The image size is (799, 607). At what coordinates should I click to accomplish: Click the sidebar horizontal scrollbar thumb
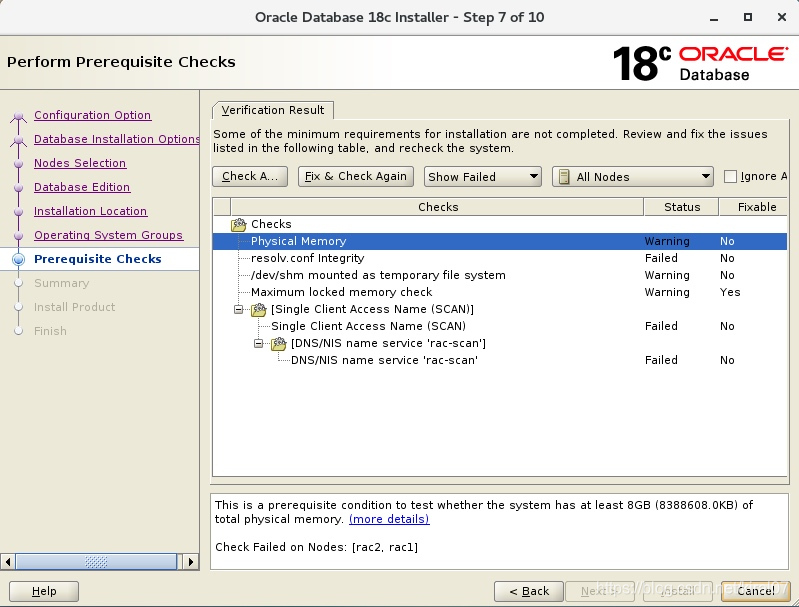pyautogui.click(x=96, y=562)
